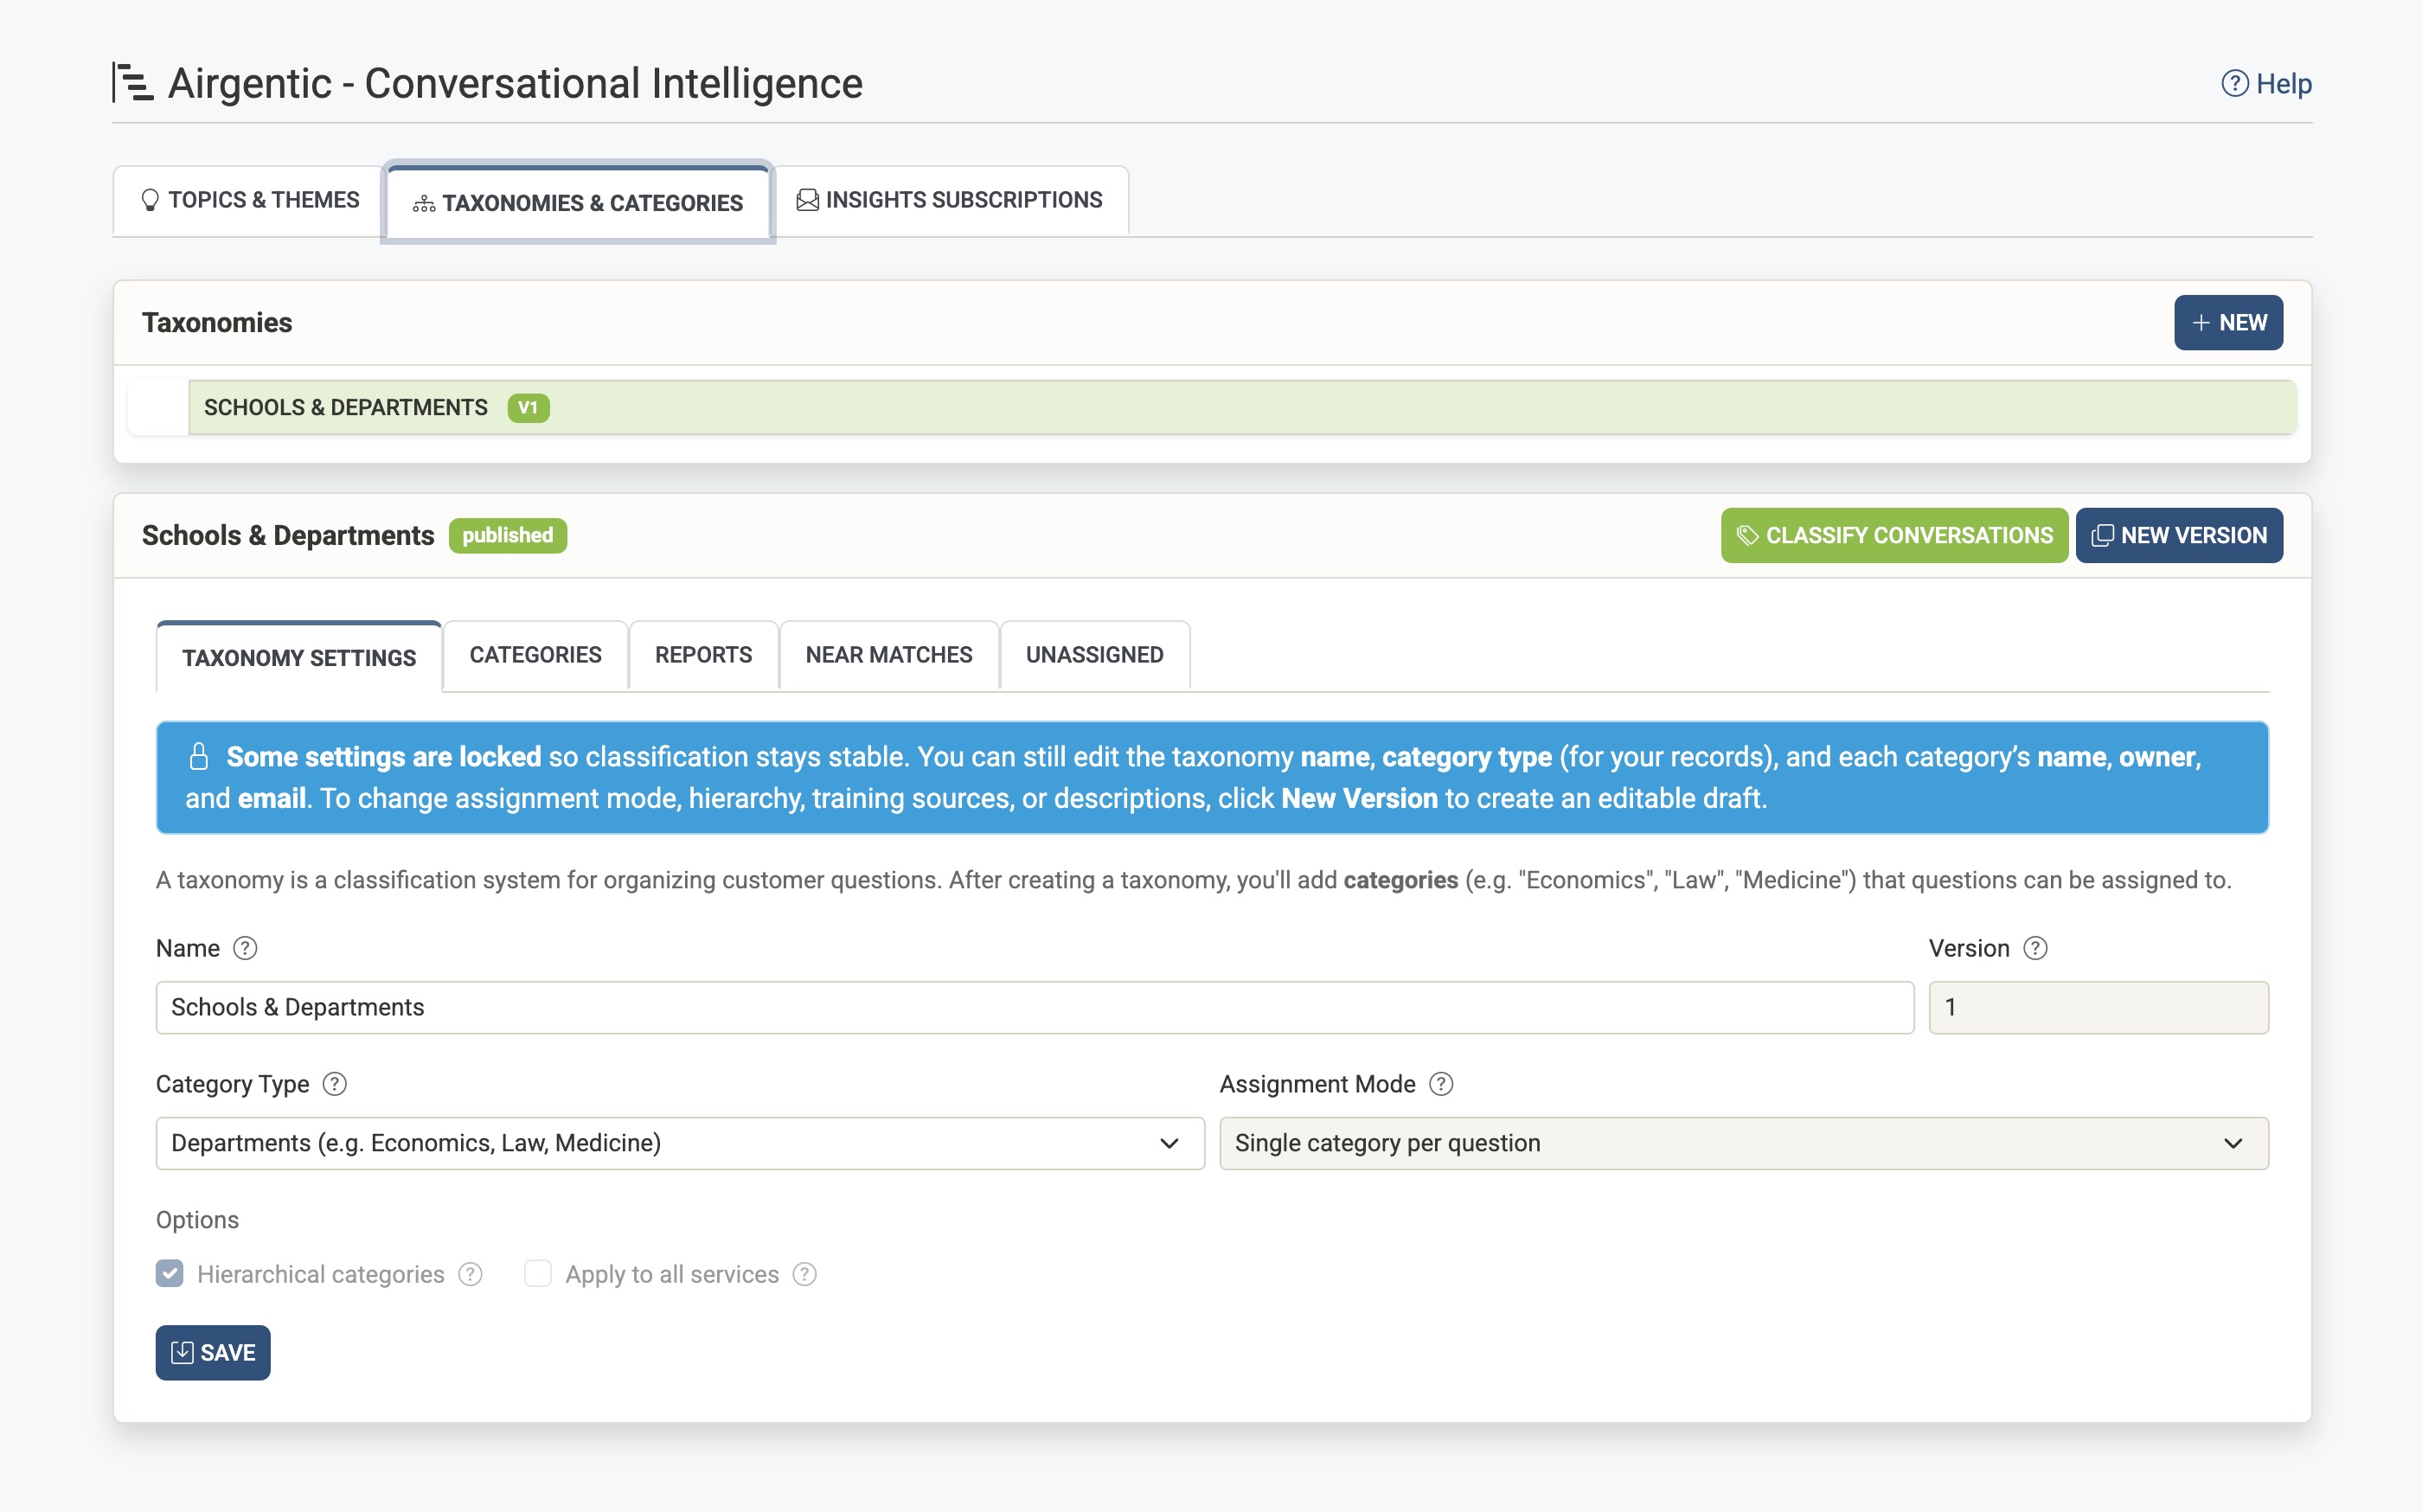Image resolution: width=2422 pixels, height=1512 pixels.
Task: Click help icon next to Apply to all services
Action: click(805, 1274)
